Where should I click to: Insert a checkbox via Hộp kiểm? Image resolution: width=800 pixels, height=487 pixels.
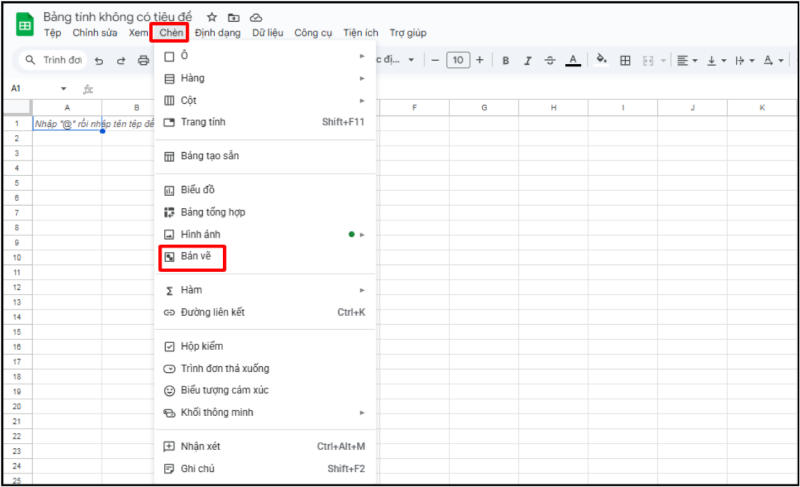[202, 346]
